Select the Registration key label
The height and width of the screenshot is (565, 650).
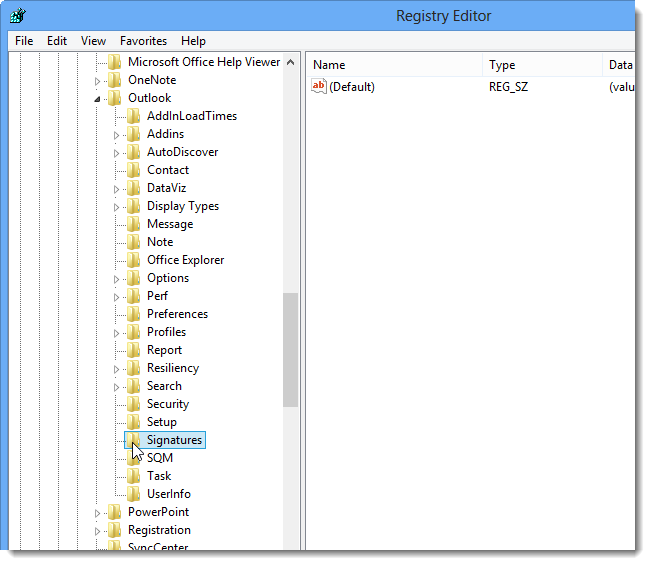click(x=159, y=530)
